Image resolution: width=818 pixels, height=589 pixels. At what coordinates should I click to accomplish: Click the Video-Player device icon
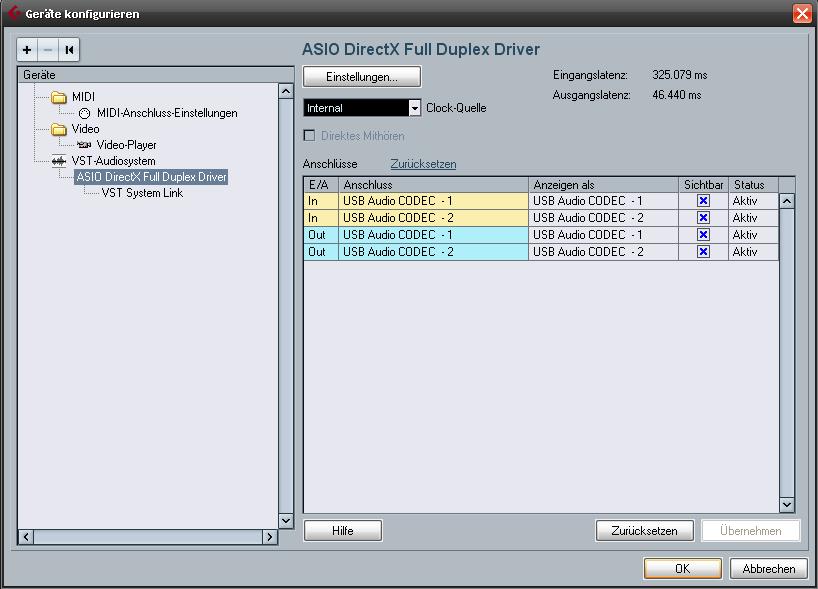click(84, 145)
